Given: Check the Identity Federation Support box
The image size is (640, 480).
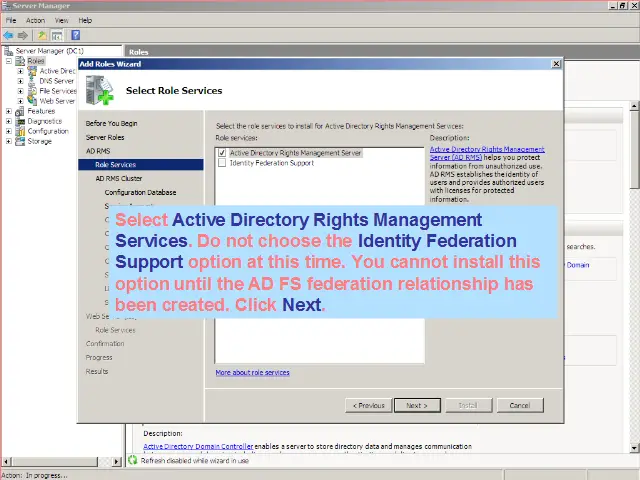Looking at the screenshot, I should pyautogui.click(x=222, y=163).
